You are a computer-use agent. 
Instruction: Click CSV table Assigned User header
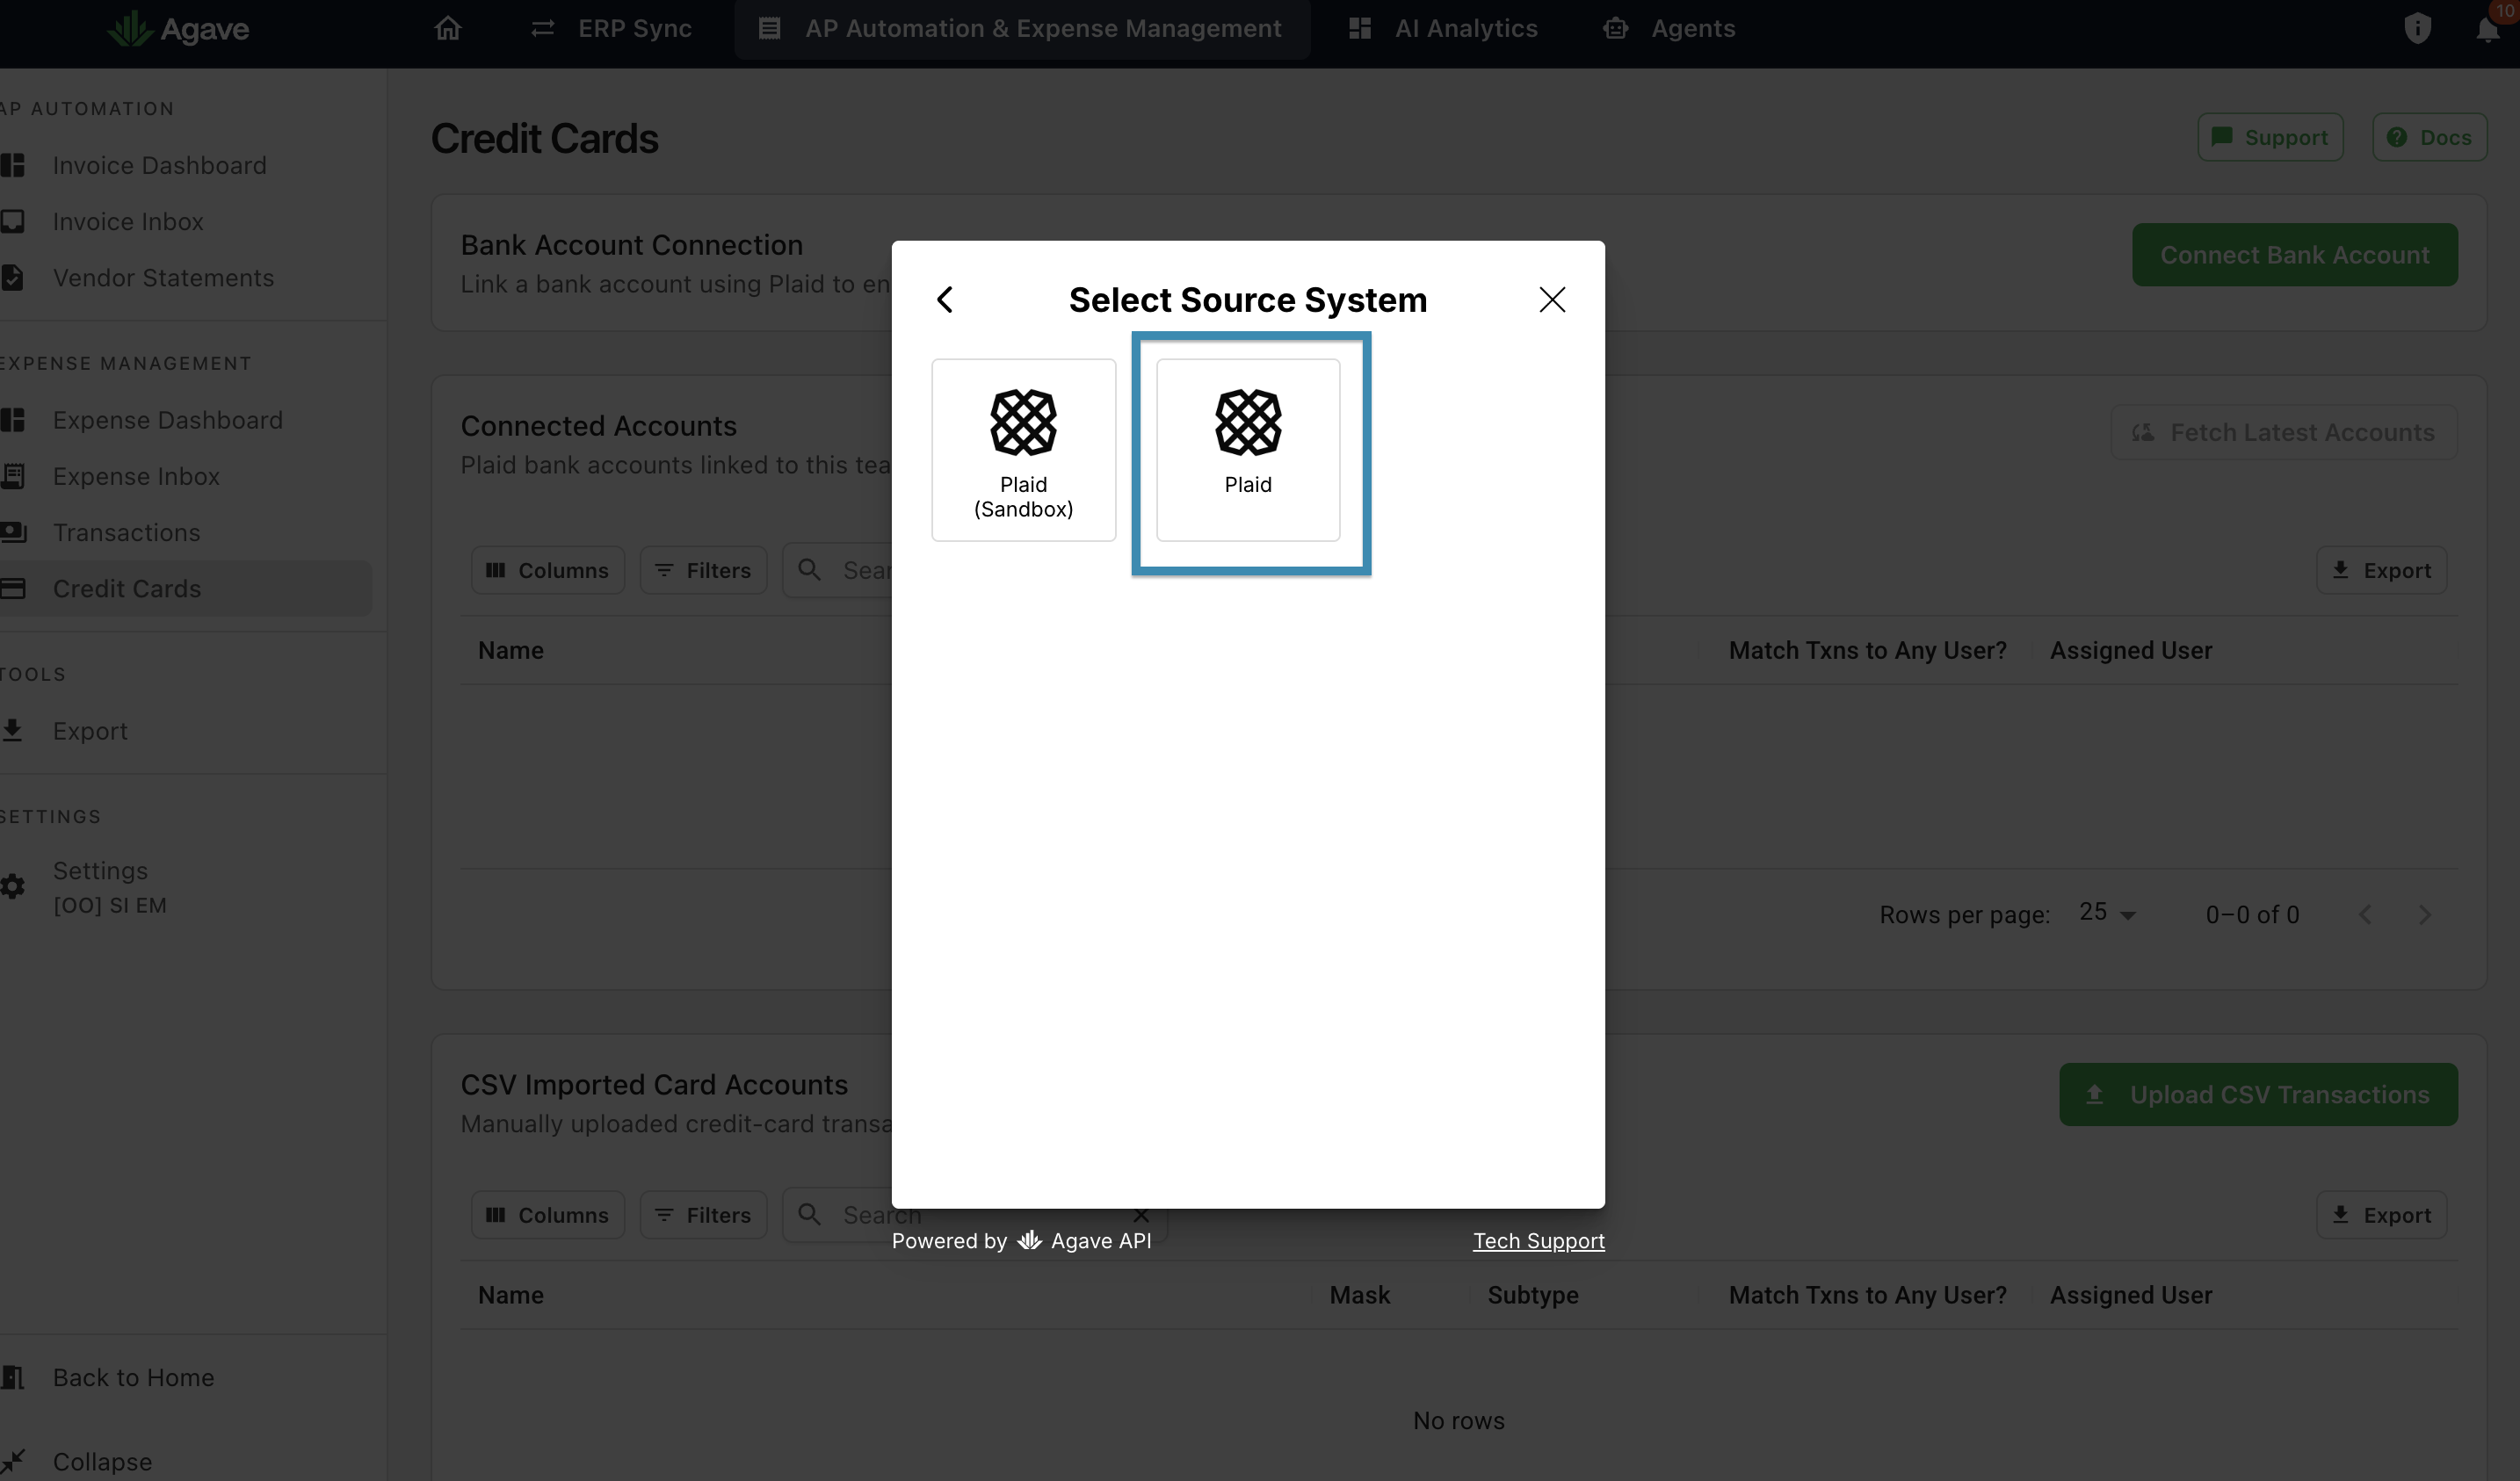point(2130,1296)
